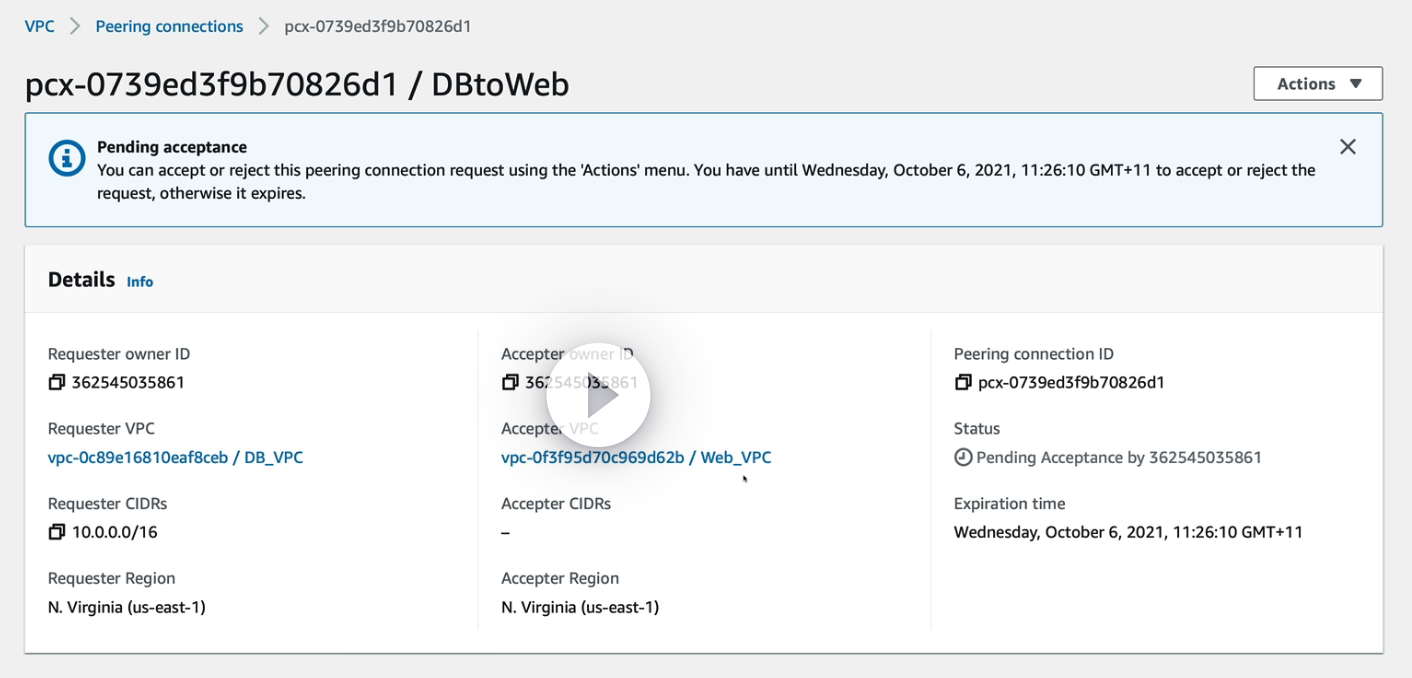The height and width of the screenshot is (678, 1412).
Task: Go to the VPC breadcrumb
Action: tap(40, 26)
